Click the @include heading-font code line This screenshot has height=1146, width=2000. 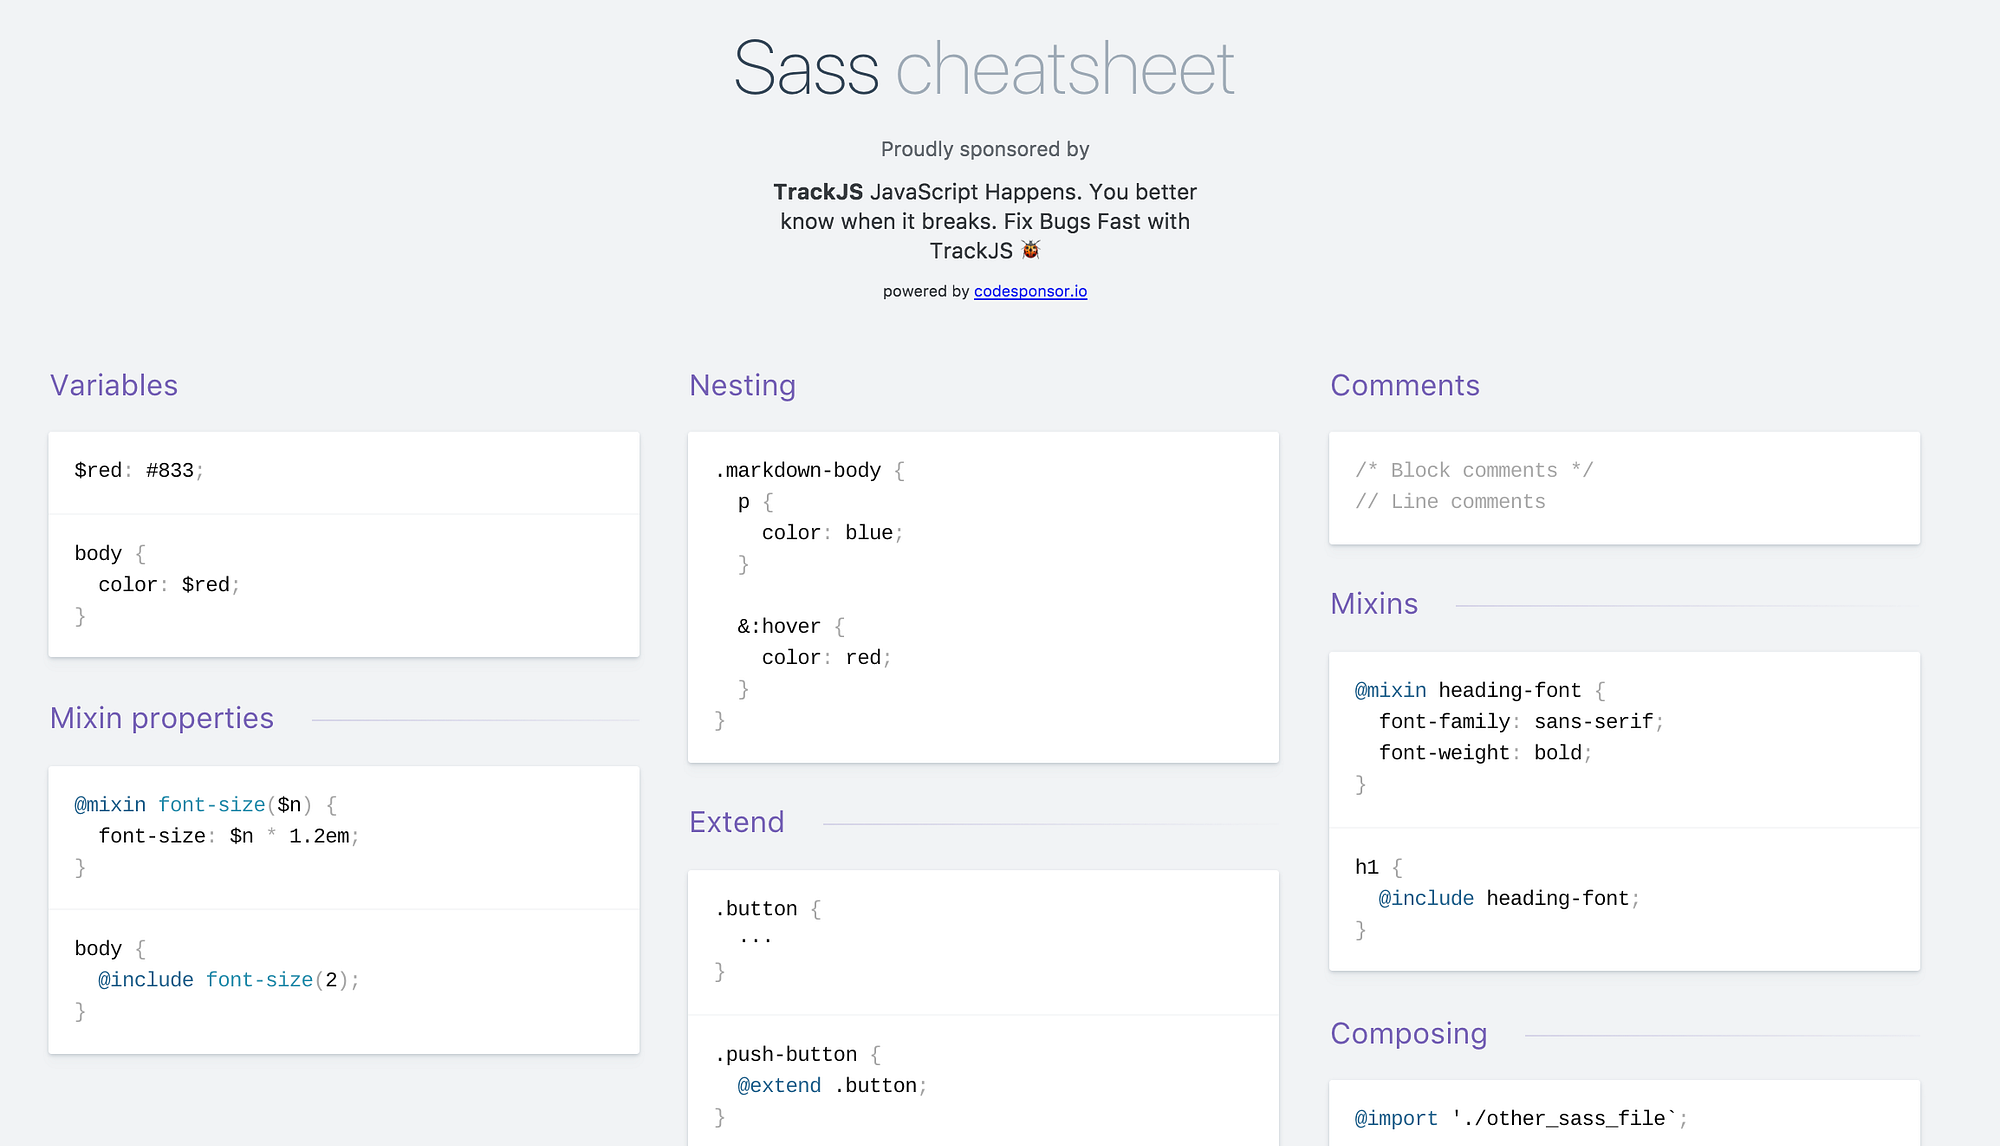click(1505, 898)
